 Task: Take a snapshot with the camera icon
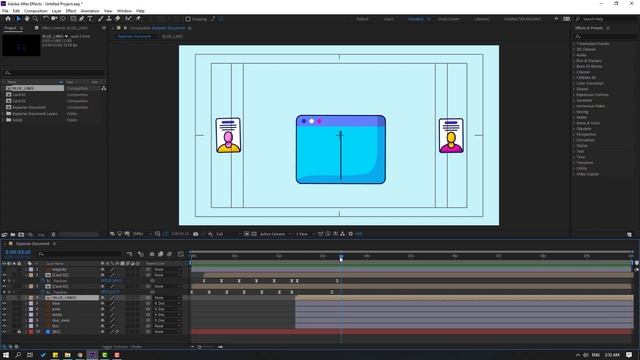point(196,234)
